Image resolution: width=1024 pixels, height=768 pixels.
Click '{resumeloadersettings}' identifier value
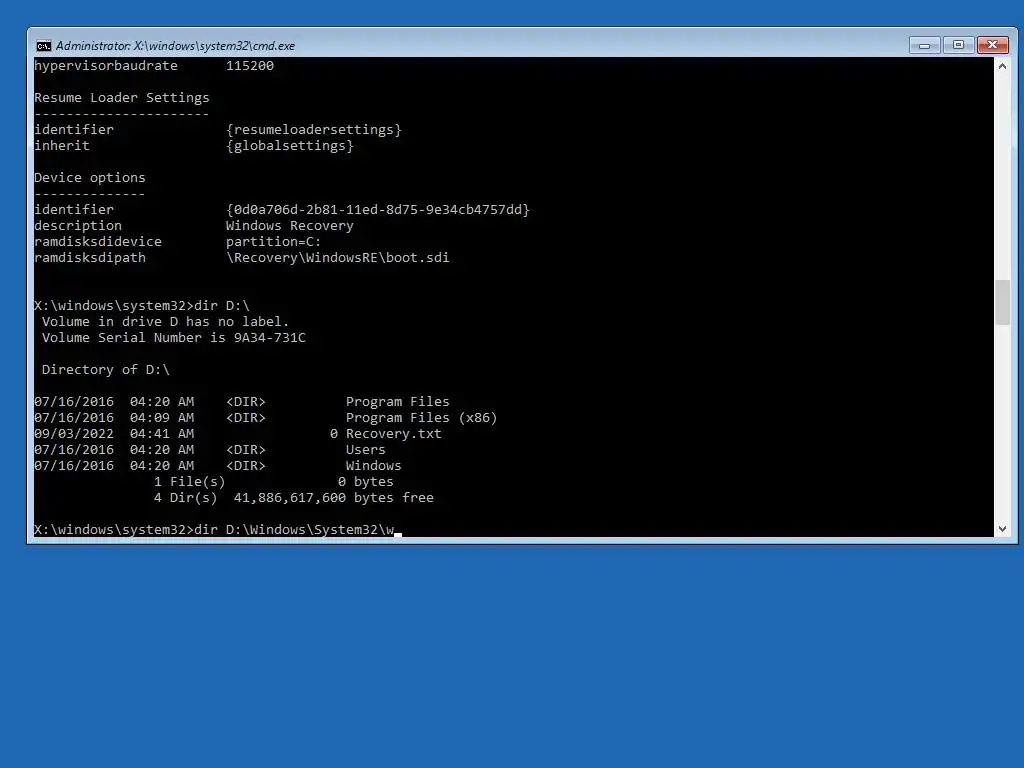tap(313, 129)
